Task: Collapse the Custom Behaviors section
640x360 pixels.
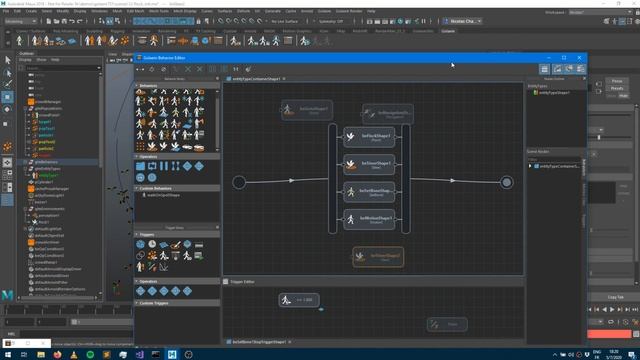Action: point(137,188)
